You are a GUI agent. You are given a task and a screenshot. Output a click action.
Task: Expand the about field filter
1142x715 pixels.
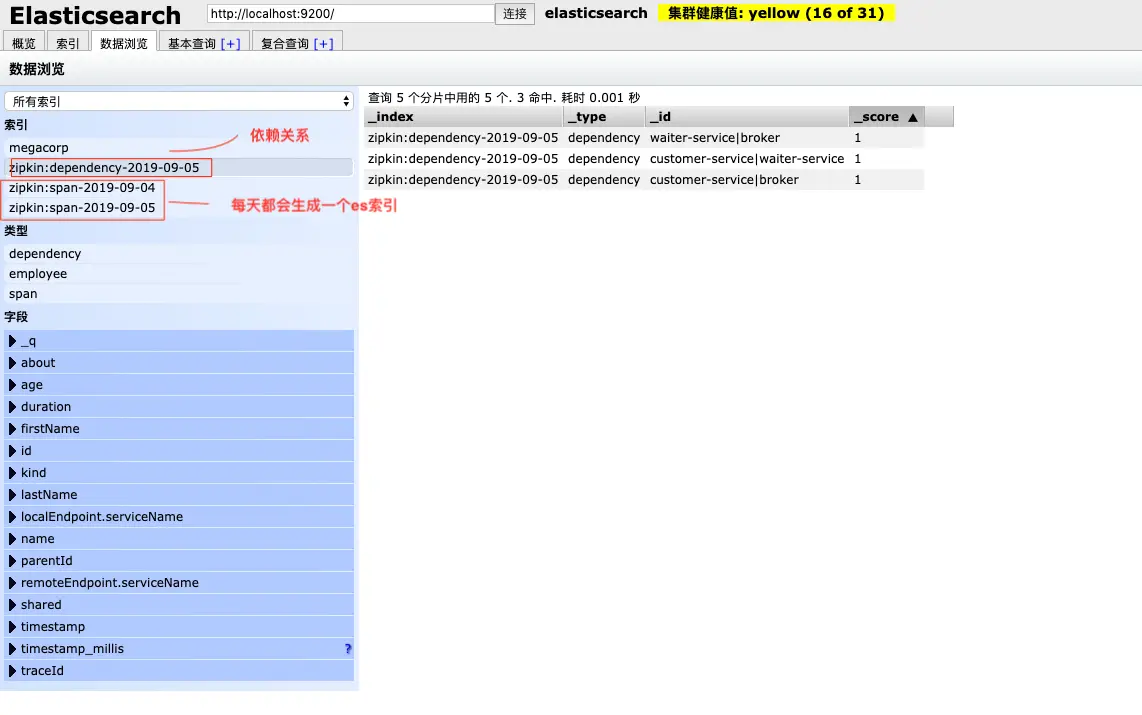click(x=179, y=363)
